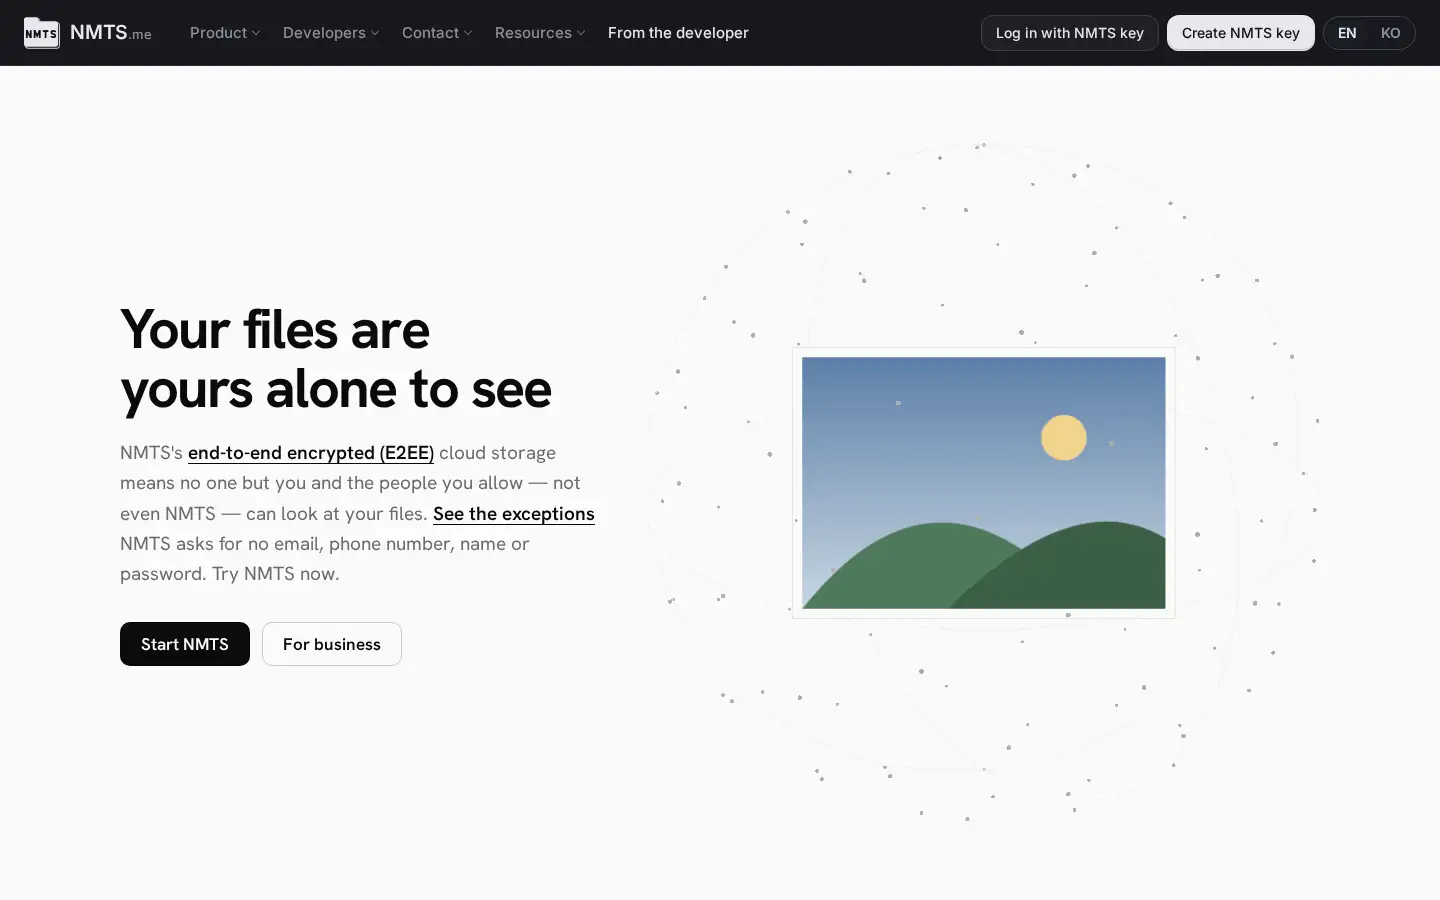Click the chevron beside Developers
The height and width of the screenshot is (900, 1440).
pos(375,33)
